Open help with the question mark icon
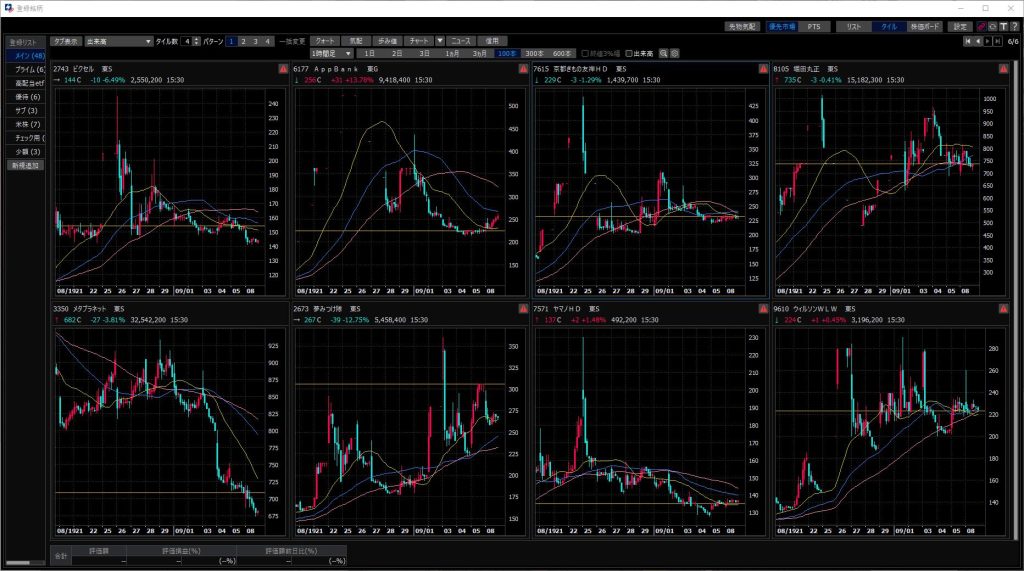Image resolution: width=1024 pixels, height=571 pixels. pos(1014,26)
